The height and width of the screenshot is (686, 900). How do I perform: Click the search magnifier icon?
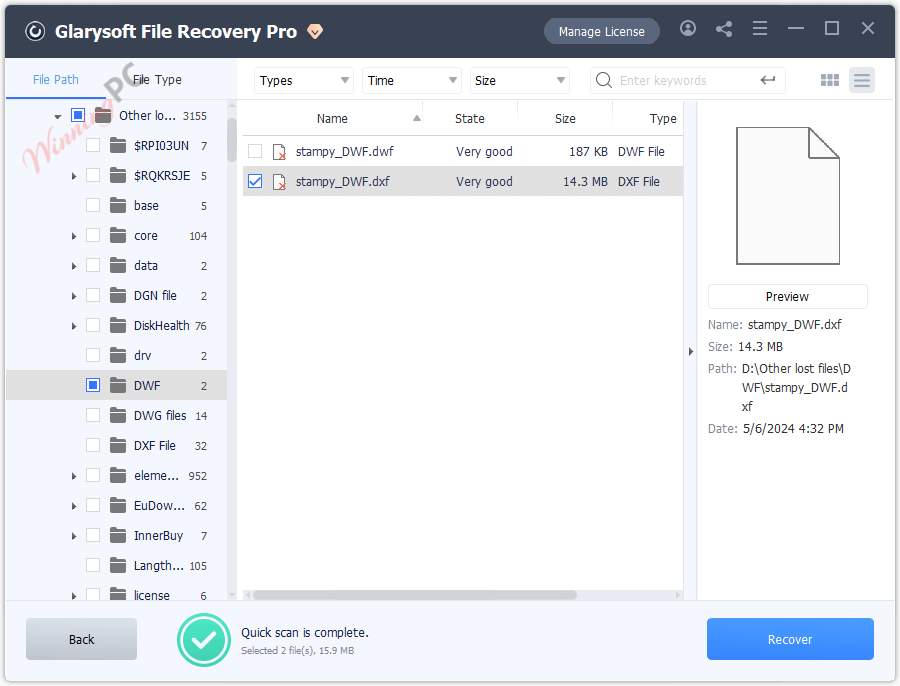point(604,80)
